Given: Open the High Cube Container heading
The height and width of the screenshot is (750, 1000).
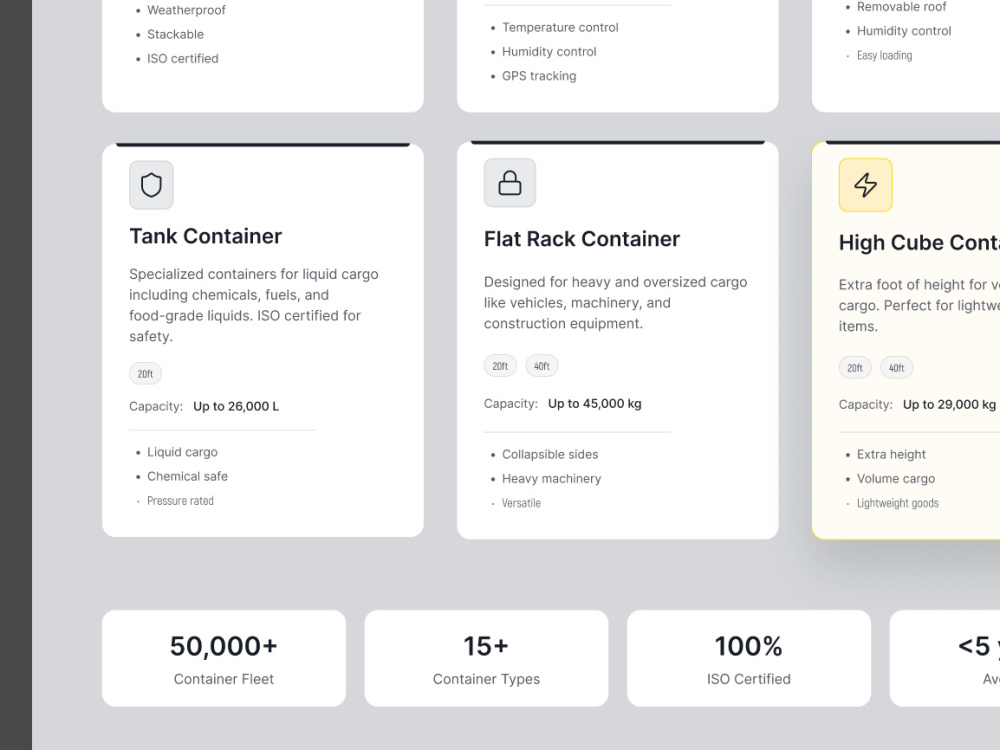Looking at the screenshot, I should 919,243.
